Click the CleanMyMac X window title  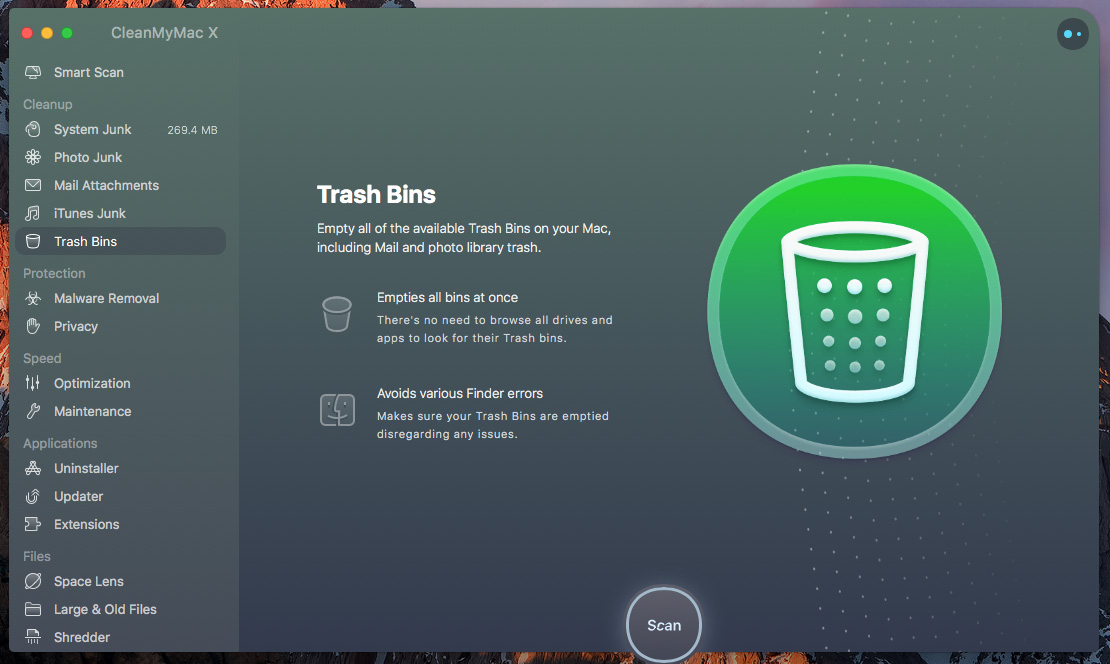tap(164, 33)
